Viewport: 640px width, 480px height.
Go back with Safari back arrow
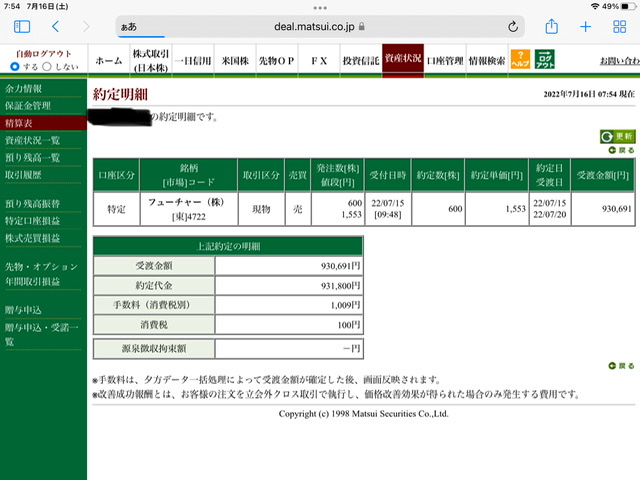tap(56, 27)
